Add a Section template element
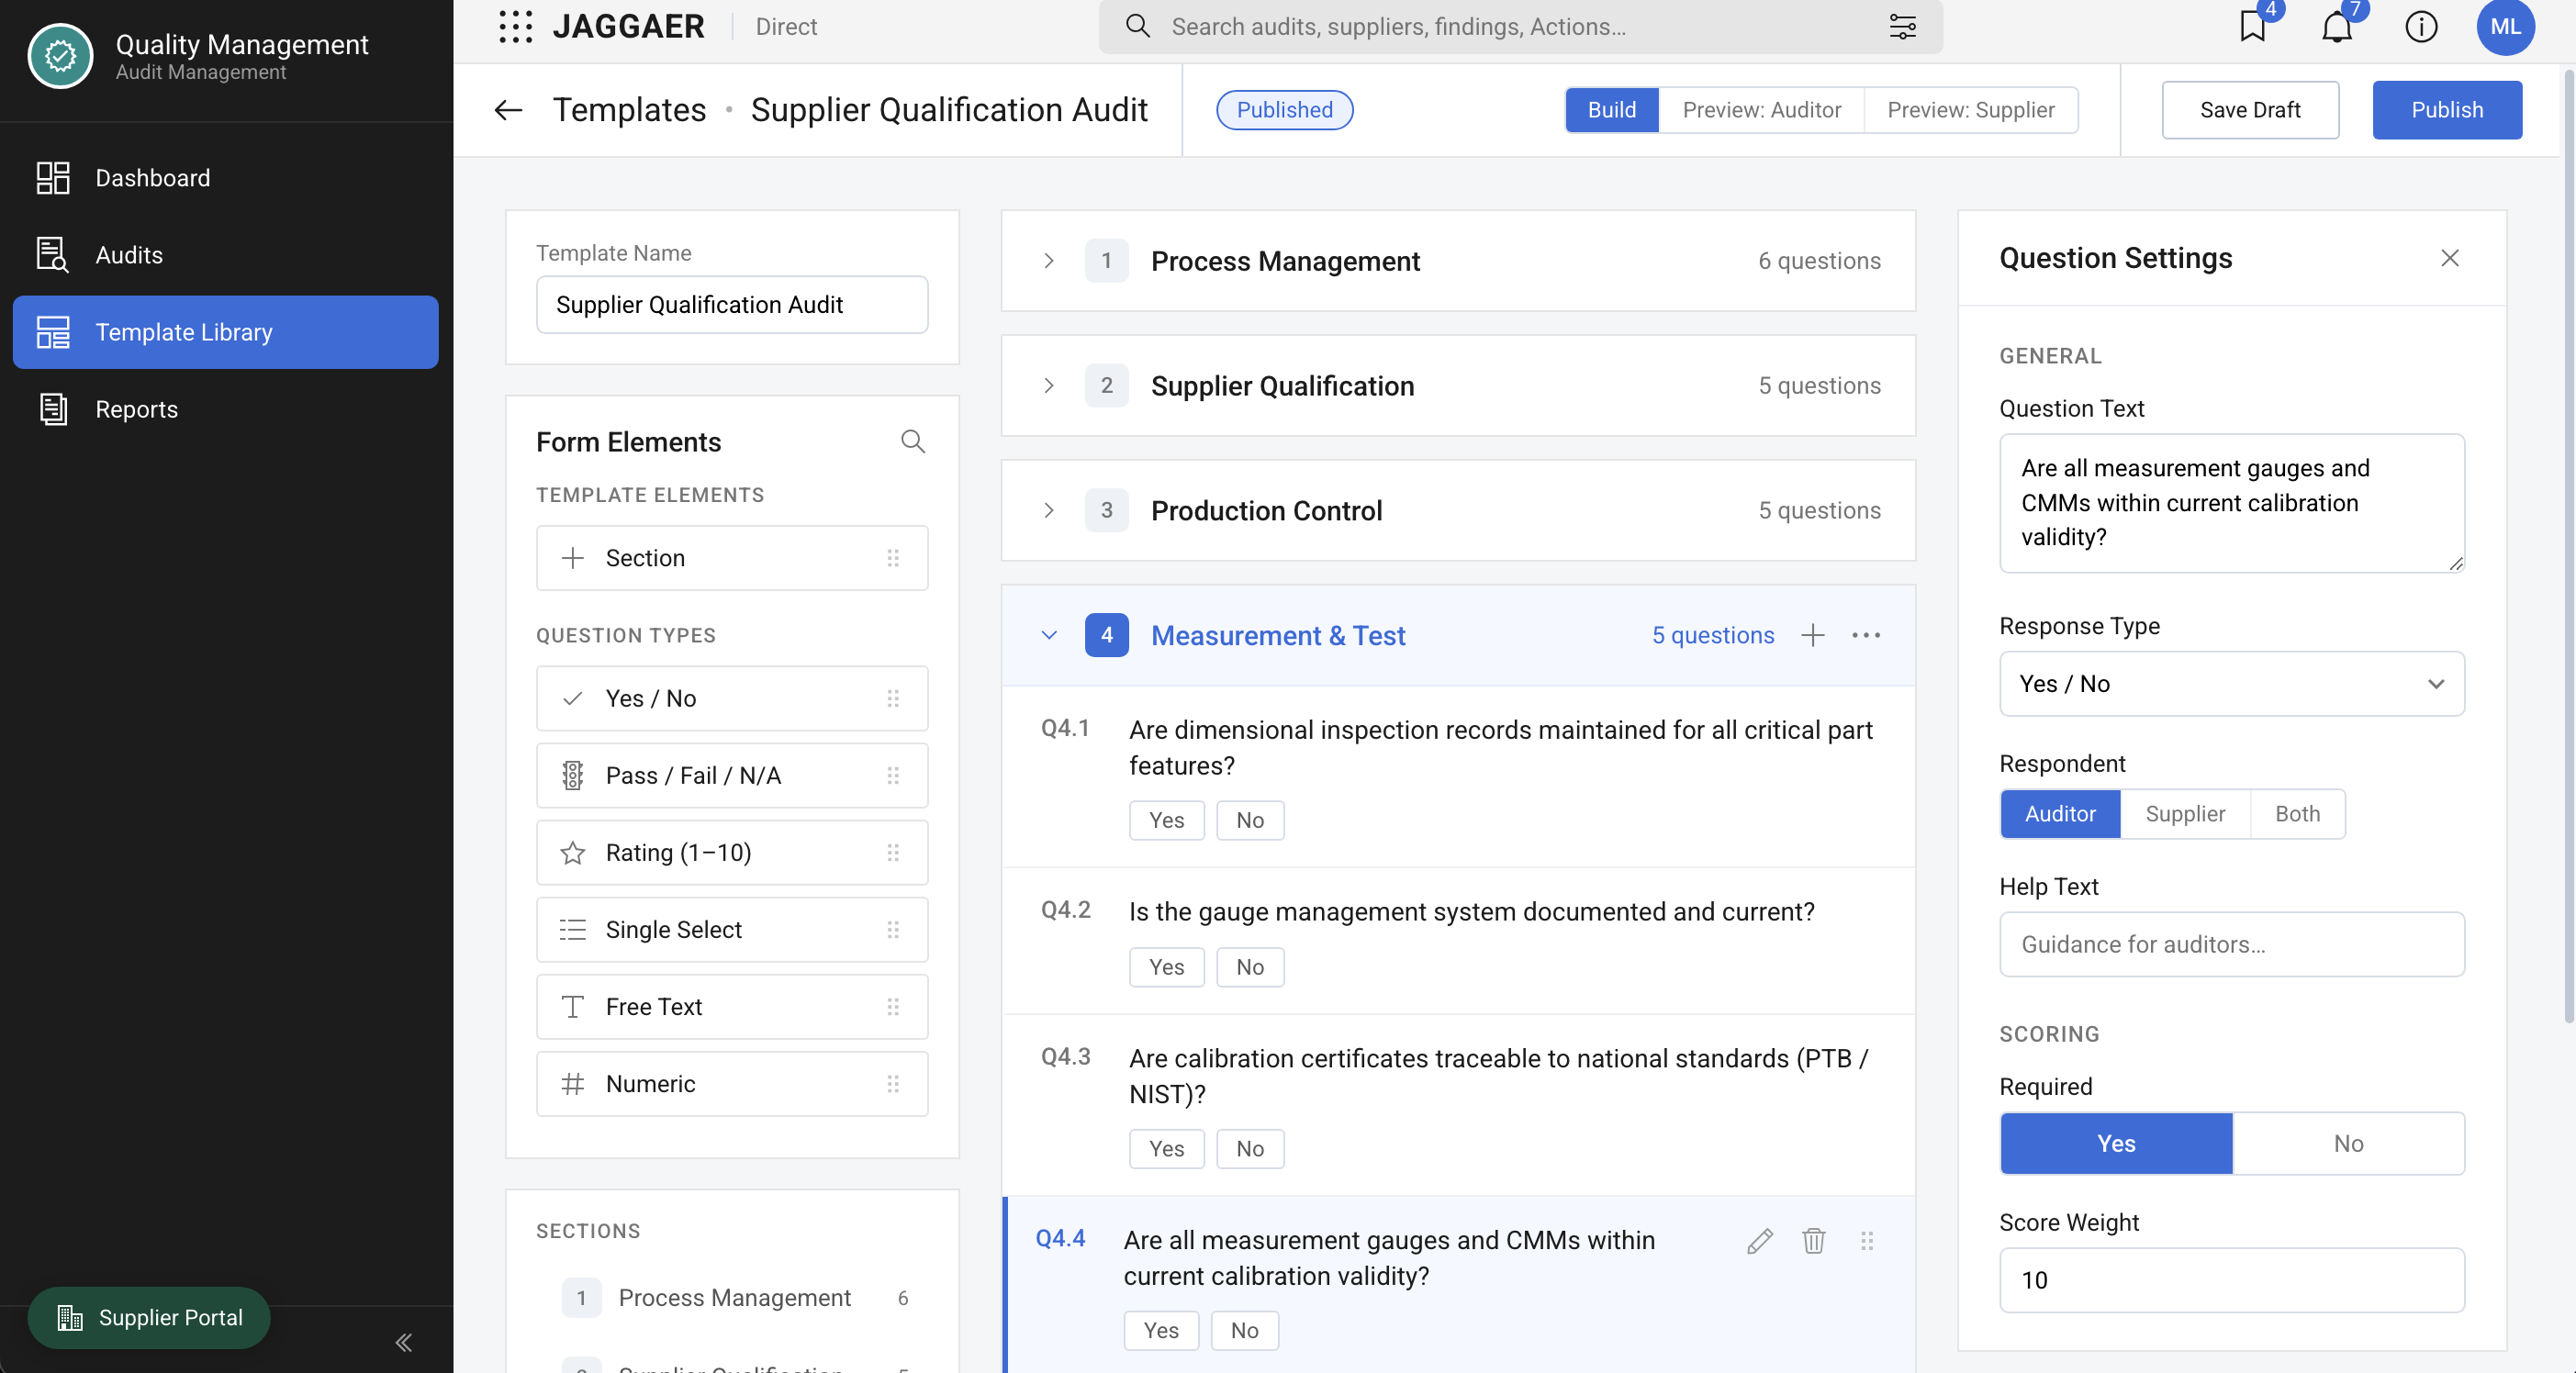 (x=732, y=558)
